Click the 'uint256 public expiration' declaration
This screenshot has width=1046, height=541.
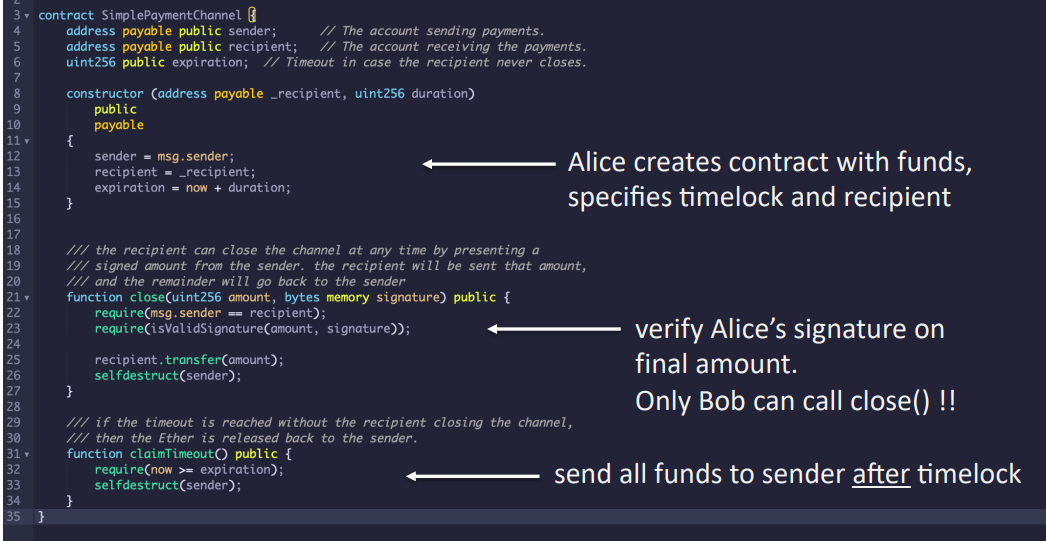(x=157, y=63)
